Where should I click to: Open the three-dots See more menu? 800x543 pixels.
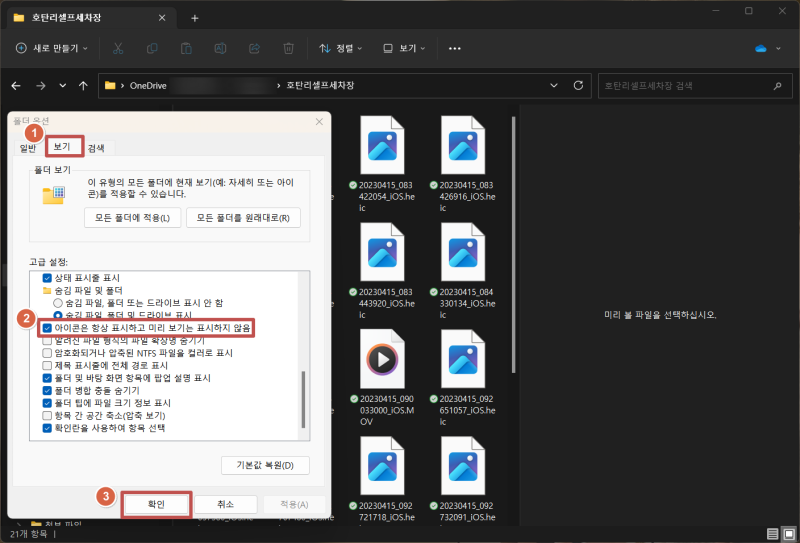(x=455, y=48)
